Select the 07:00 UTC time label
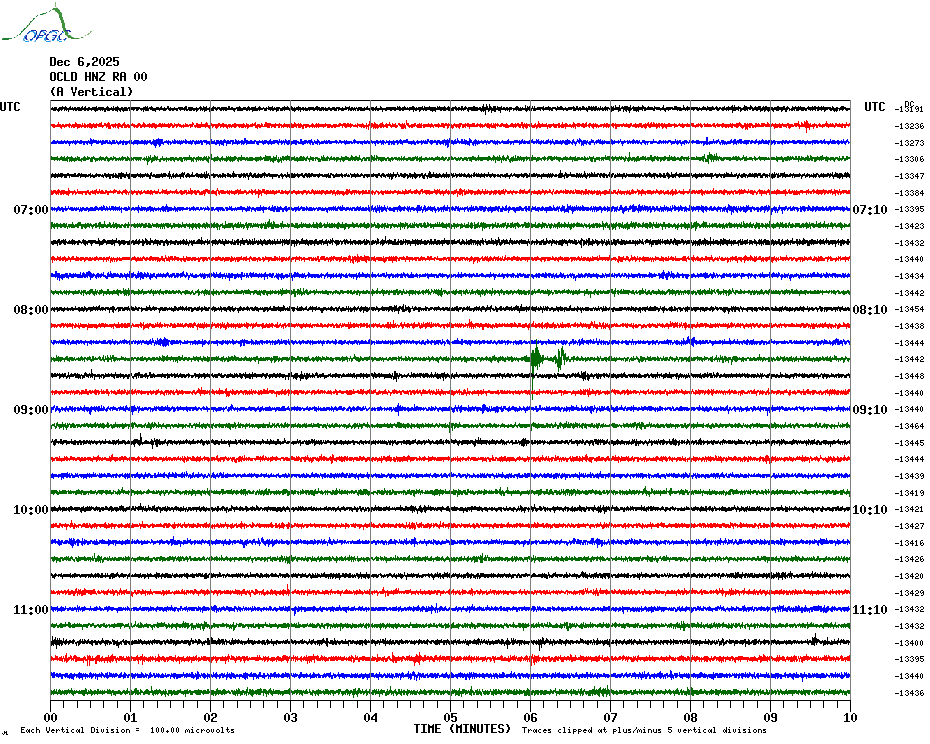930x744 pixels. (31, 209)
